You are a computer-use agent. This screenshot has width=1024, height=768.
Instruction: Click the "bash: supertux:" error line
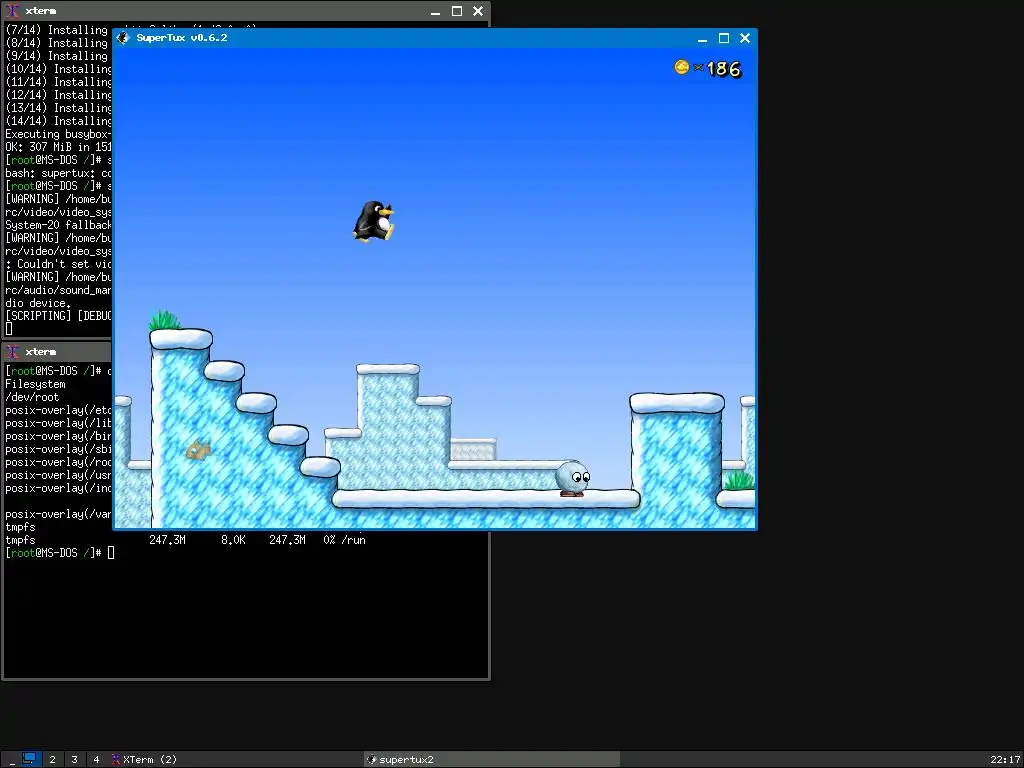[x=59, y=174]
